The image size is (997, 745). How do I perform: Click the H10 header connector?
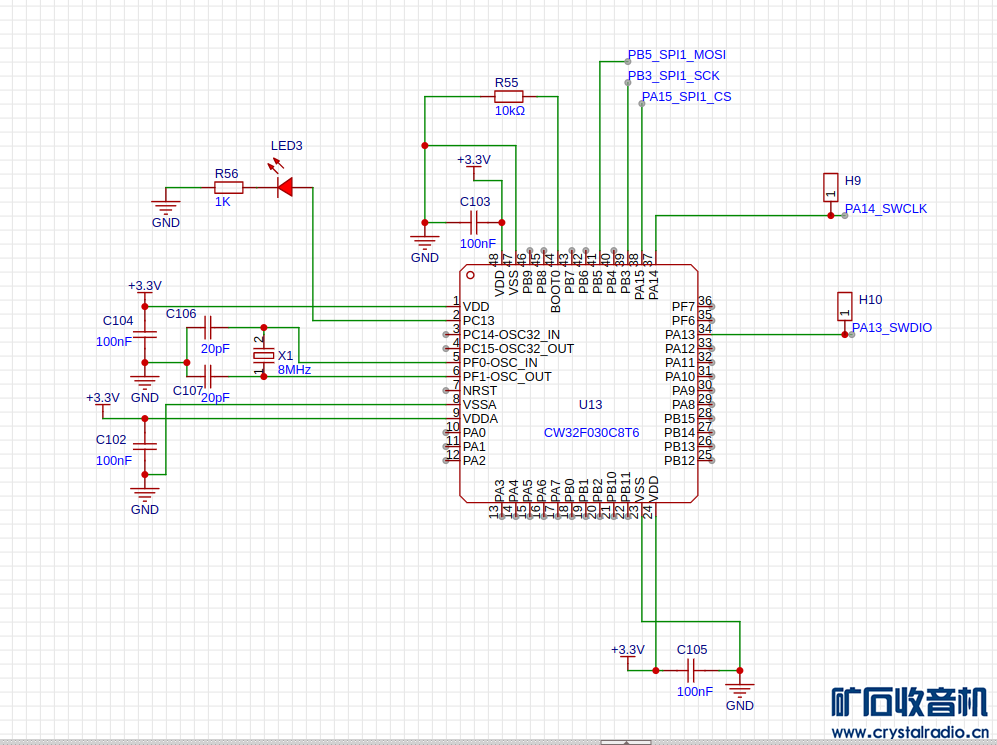coord(845,306)
